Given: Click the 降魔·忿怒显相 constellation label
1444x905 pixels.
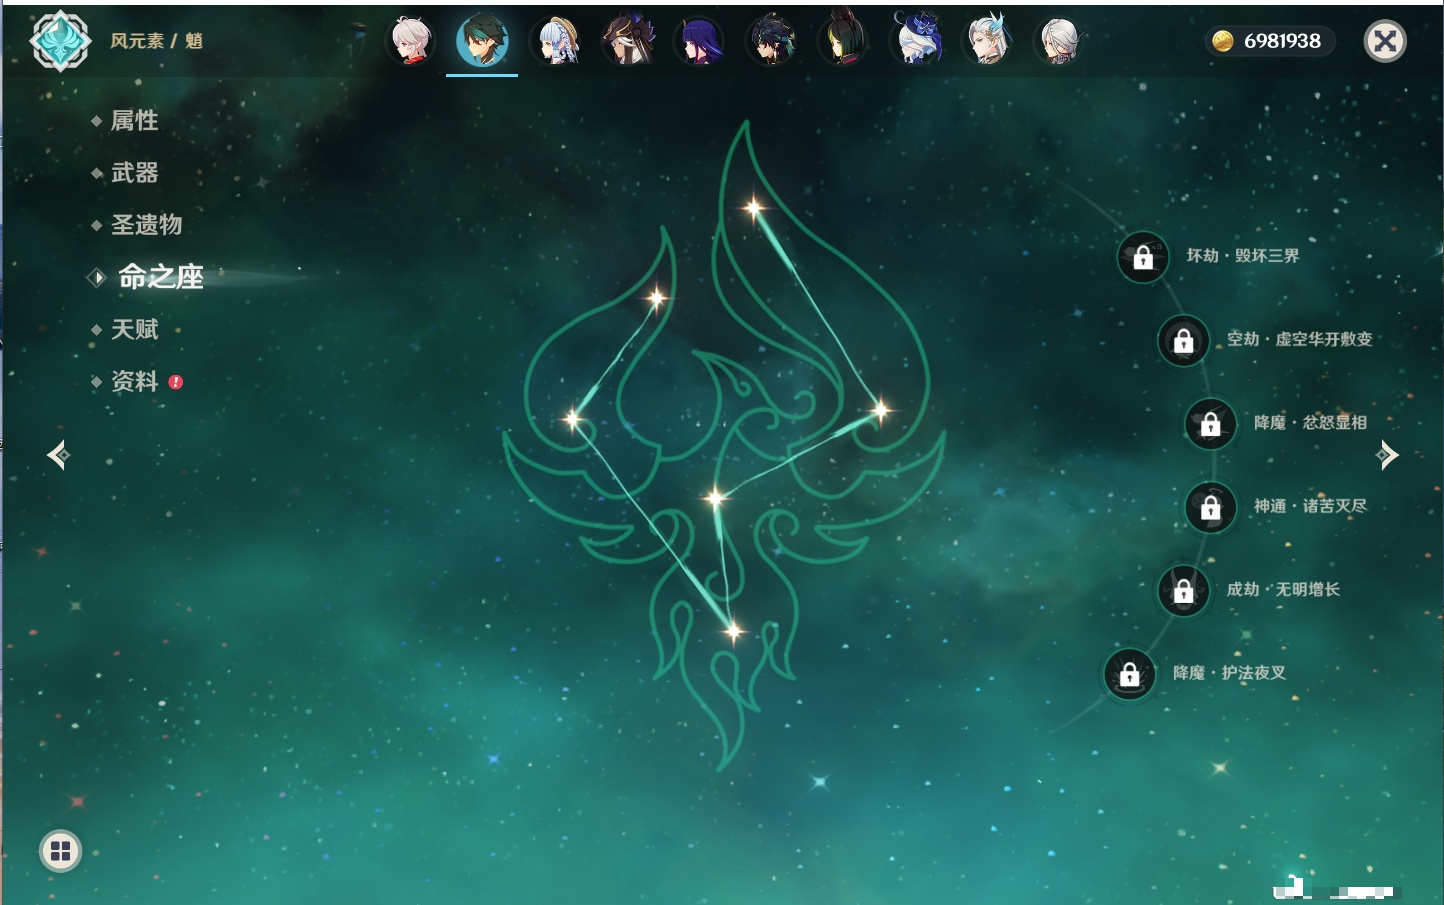Looking at the screenshot, I should coord(1311,423).
